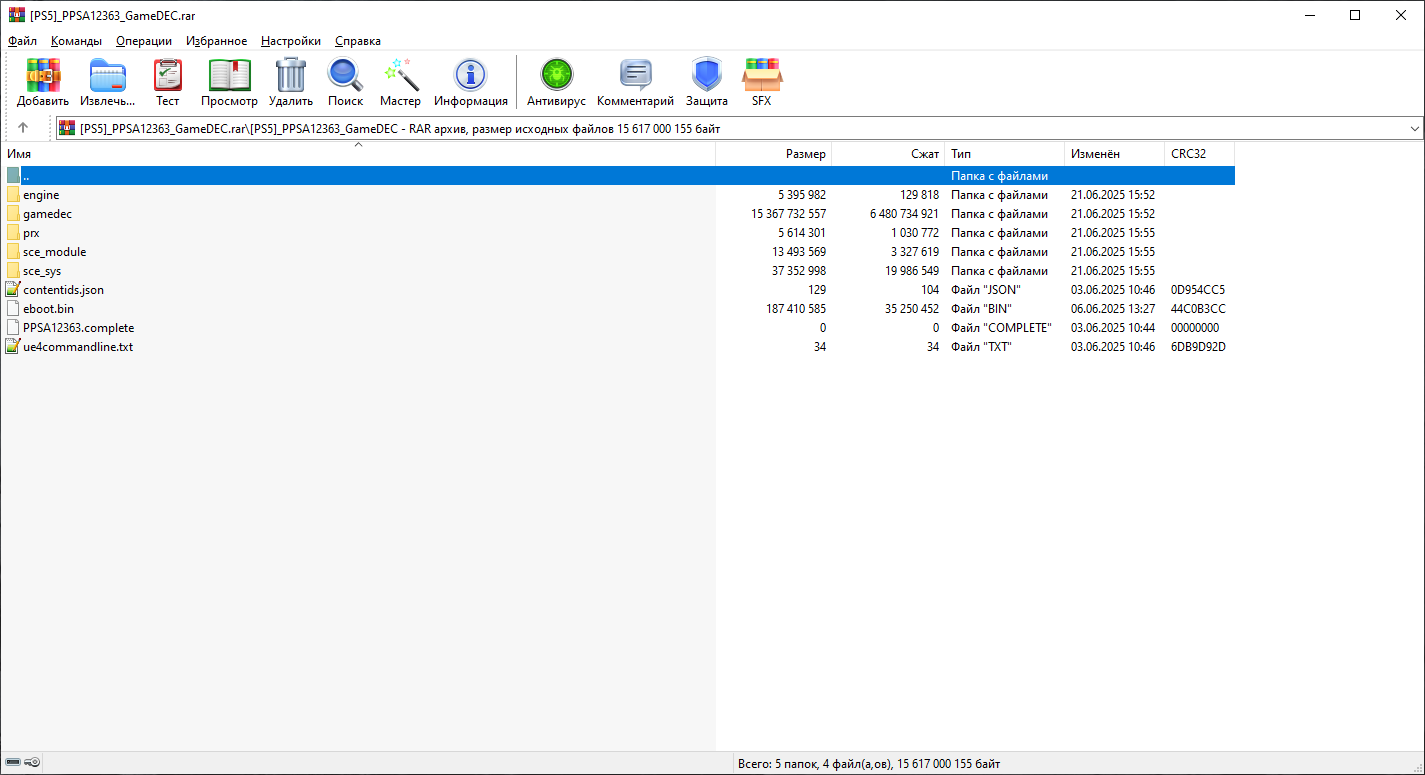Screen dimensions: 1425x775
Task: Select the sce_module folder icon
Action: [x=13, y=252]
